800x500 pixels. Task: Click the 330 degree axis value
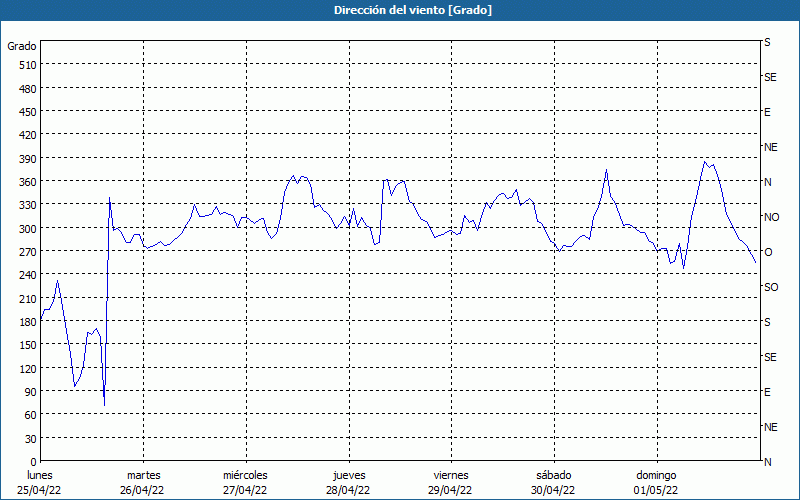click(x=28, y=205)
